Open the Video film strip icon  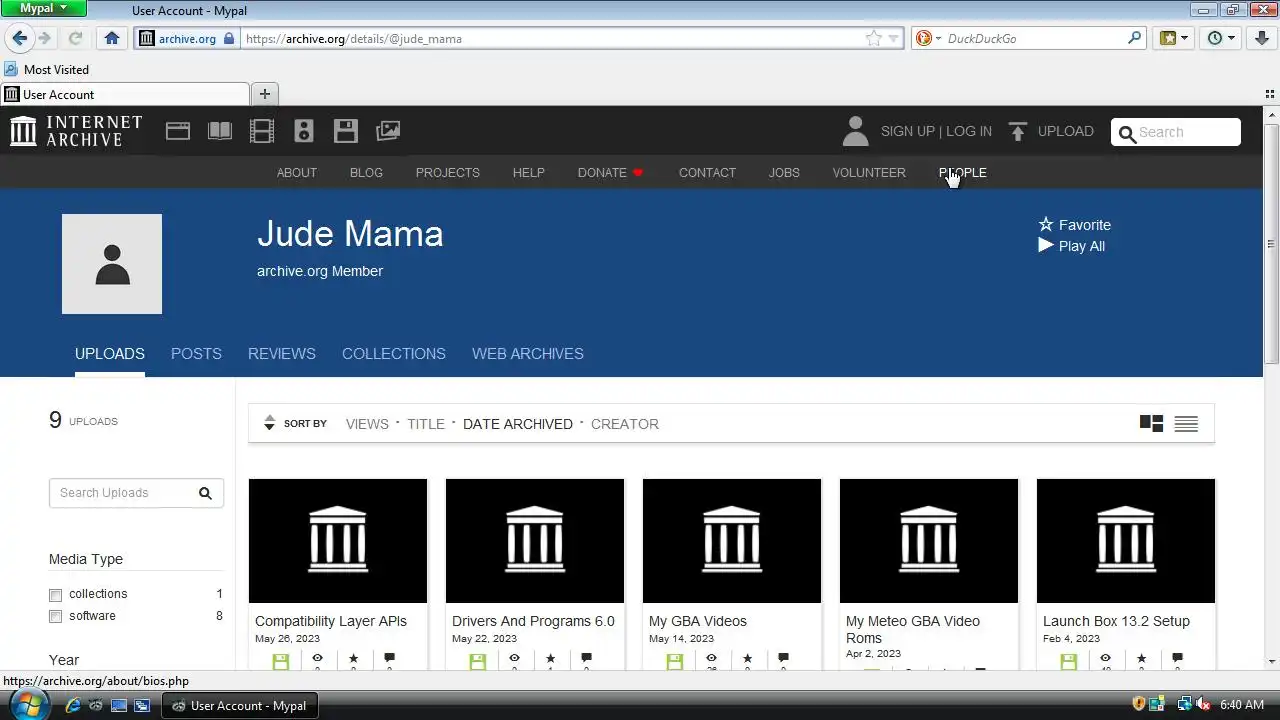tap(262, 131)
